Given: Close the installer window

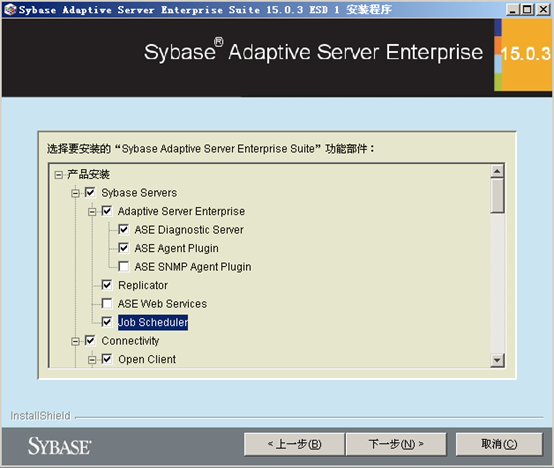Looking at the screenshot, I should pos(543,10).
